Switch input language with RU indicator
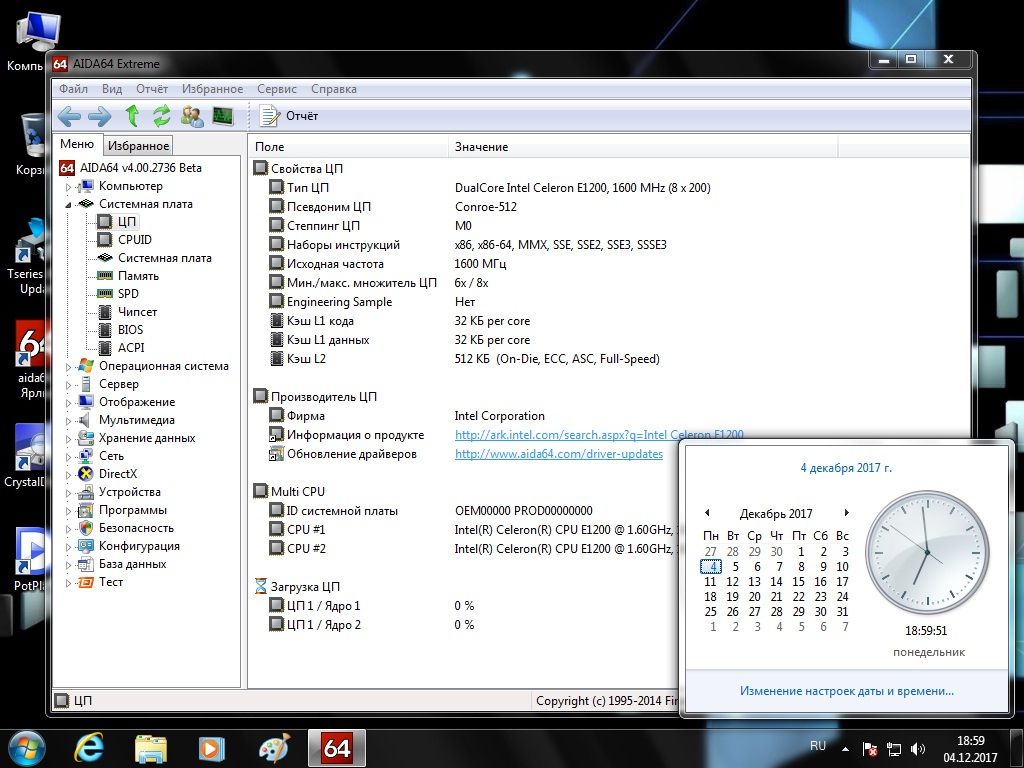 click(x=818, y=746)
